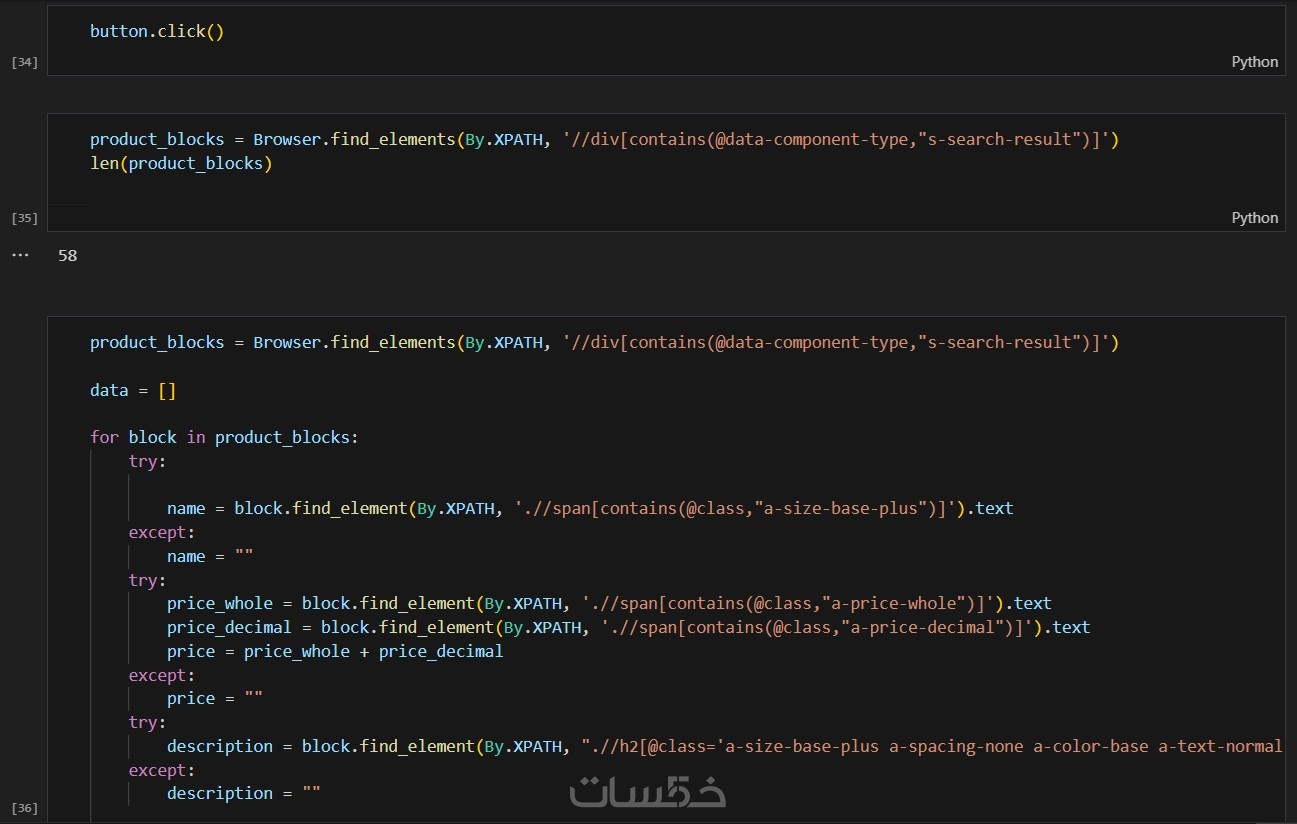The width and height of the screenshot is (1297, 824).
Task: Click the name = block.find_element line
Action: (x=590, y=509)
